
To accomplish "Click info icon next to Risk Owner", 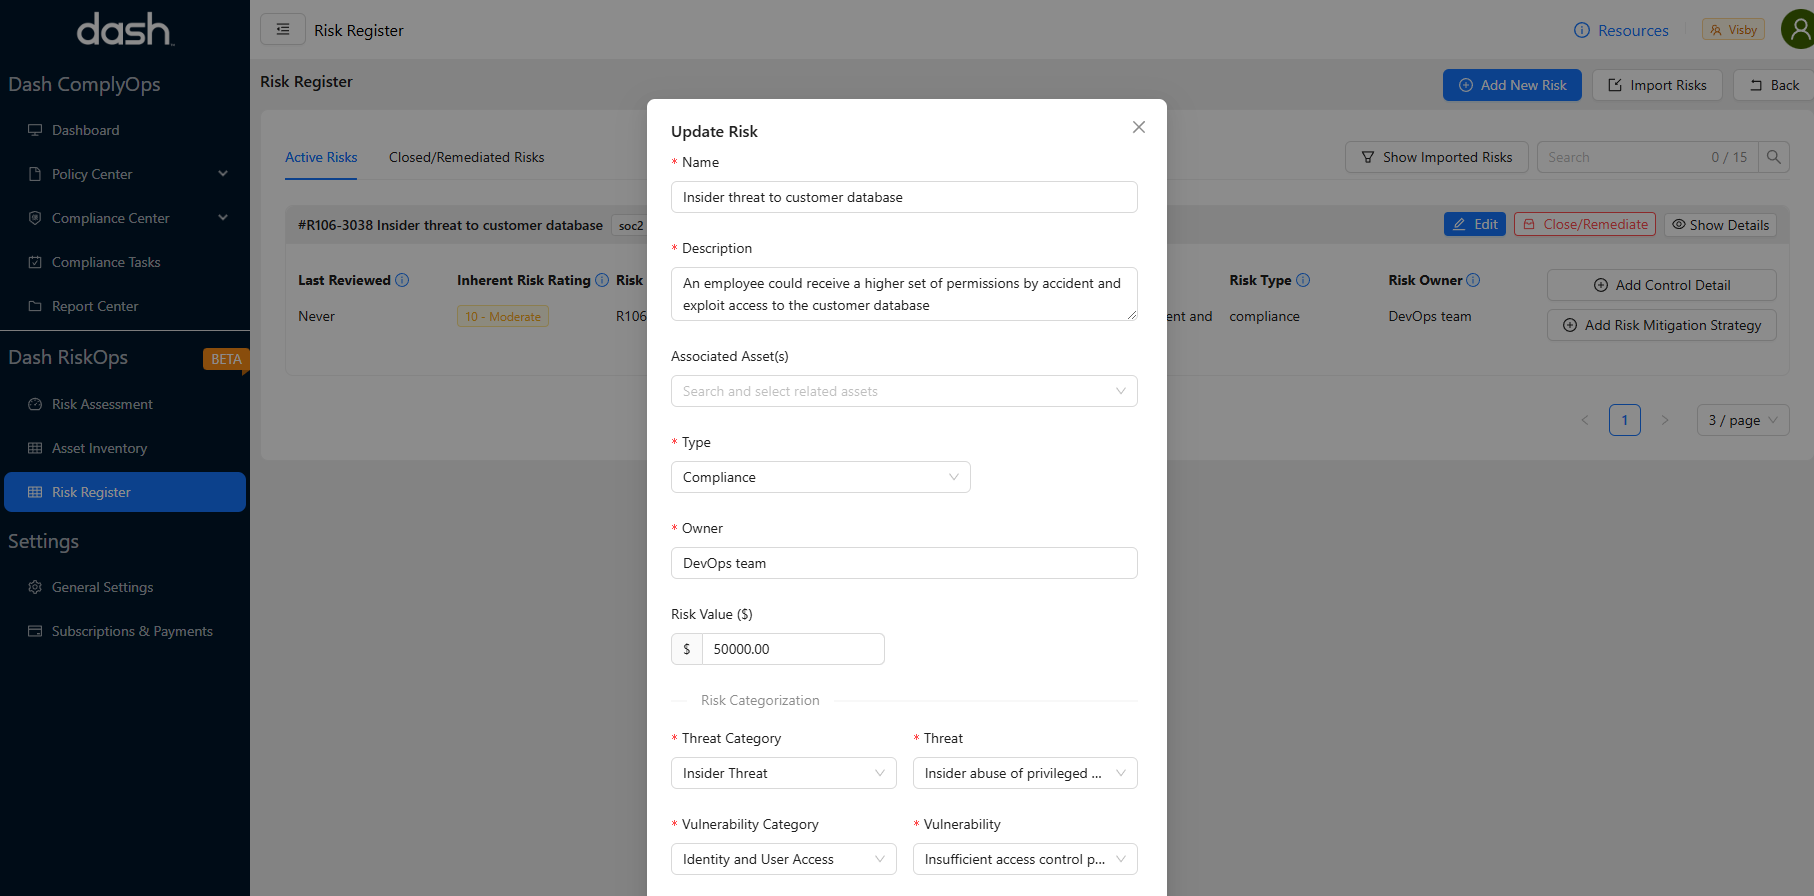I will (x=1473, y=280).
